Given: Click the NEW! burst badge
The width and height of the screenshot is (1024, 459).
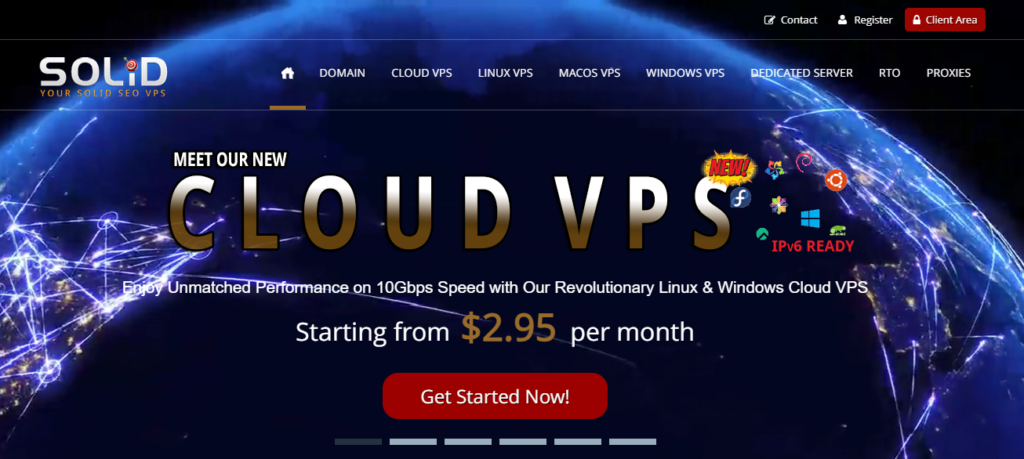Looking at the screenshot, I should click(x=729, y=168).
